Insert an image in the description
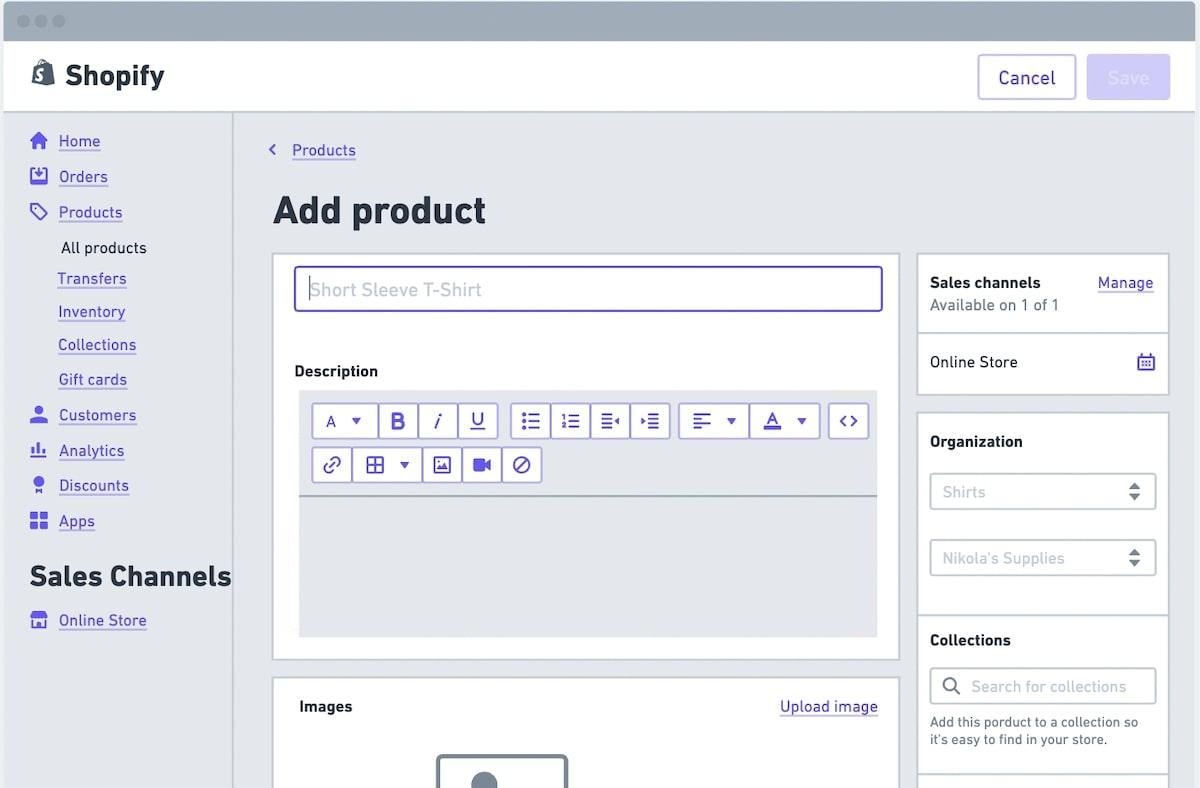Viewport: 1200px width, 788px height. tap(442, 465)
